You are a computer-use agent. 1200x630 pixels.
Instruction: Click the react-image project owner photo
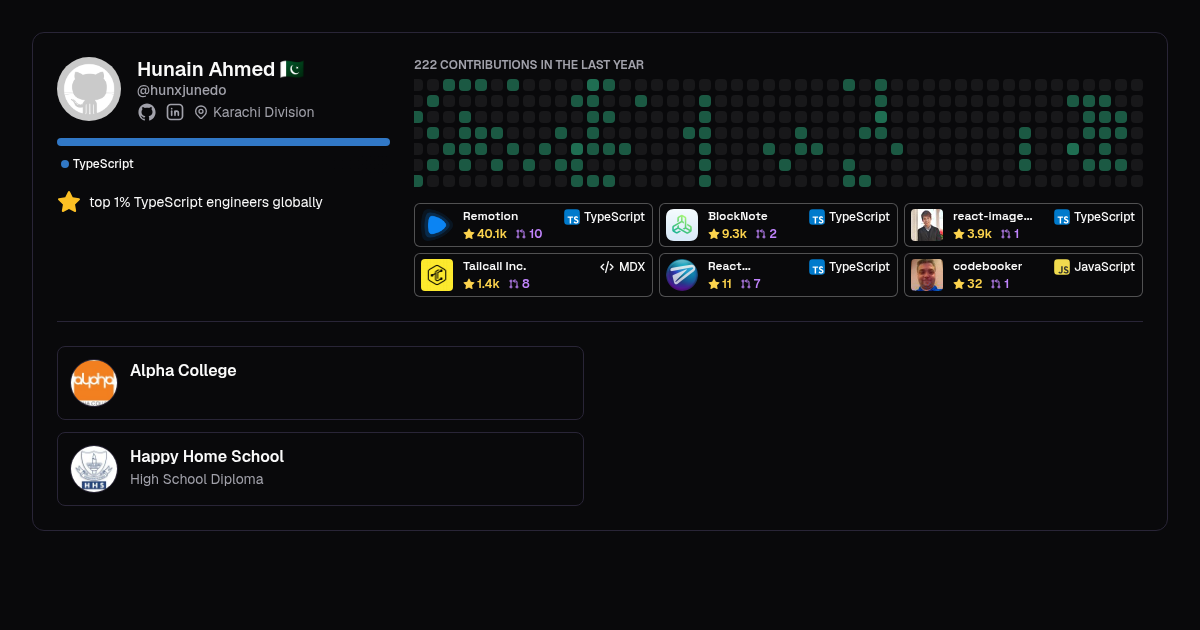[927, 225]
